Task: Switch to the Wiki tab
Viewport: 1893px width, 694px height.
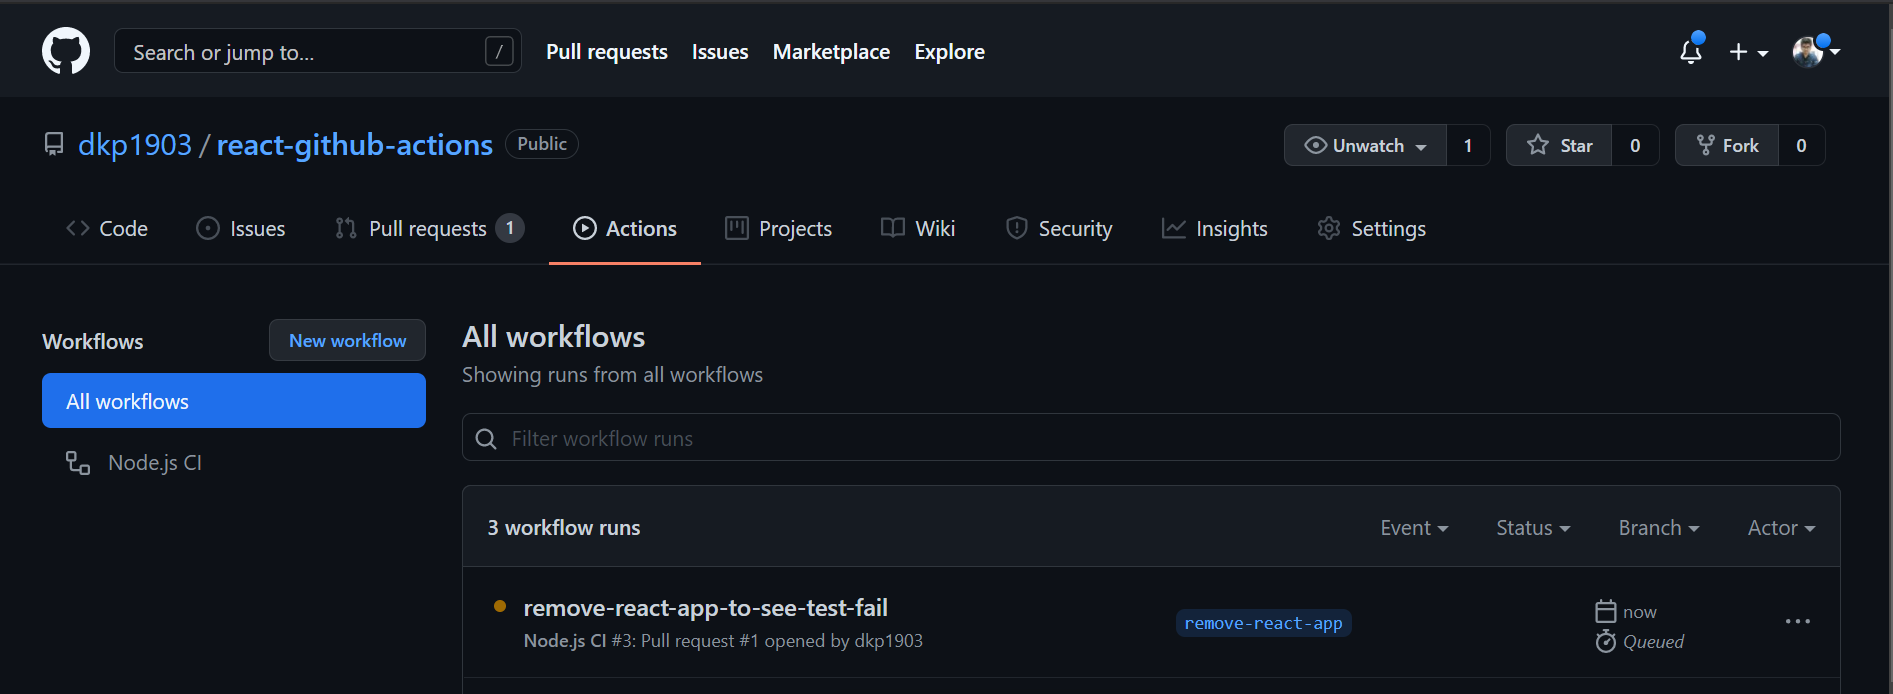Action: (918, 229)
